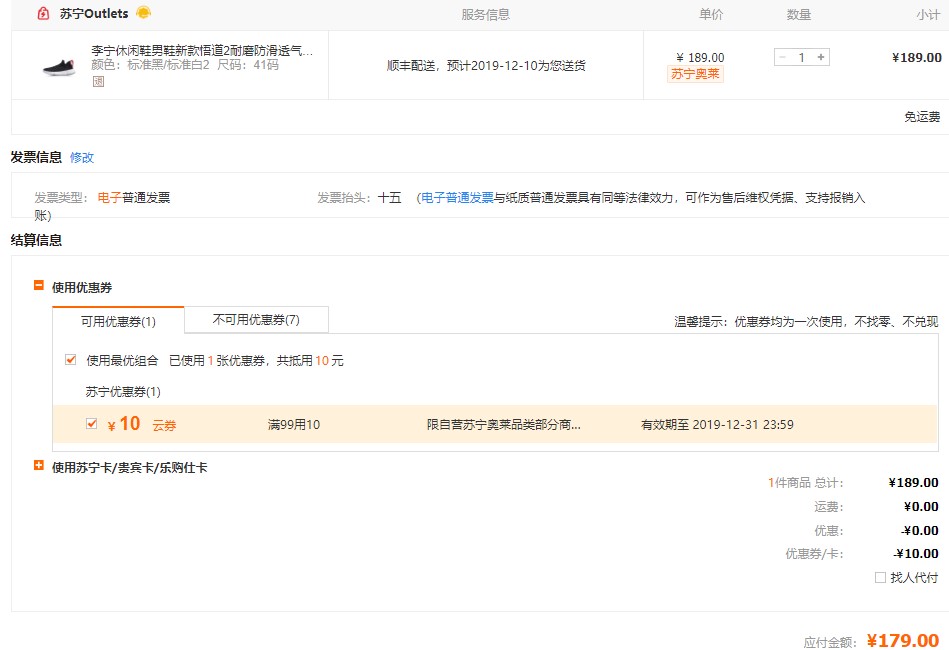Image resolution: width=949 pixels, height=650 pixels.
Task: Enable the 找人代付 checkbox
Action: click(x=880, y=577)
